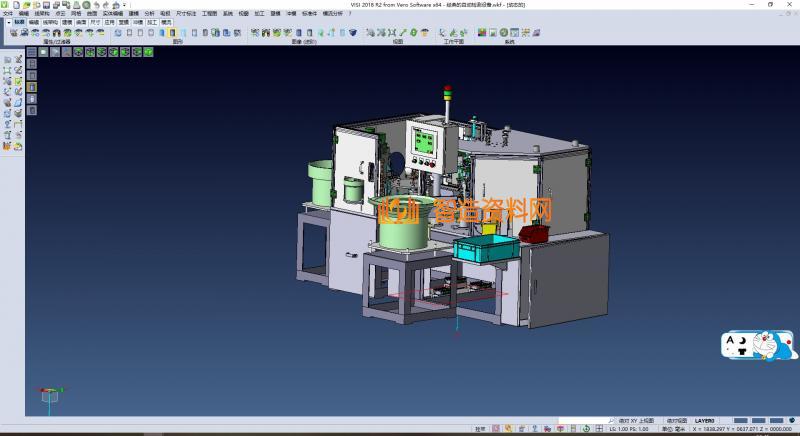
Task: Open the 绝对 XY 上视图 workplane selector
Action: click(x=635, y=420)
